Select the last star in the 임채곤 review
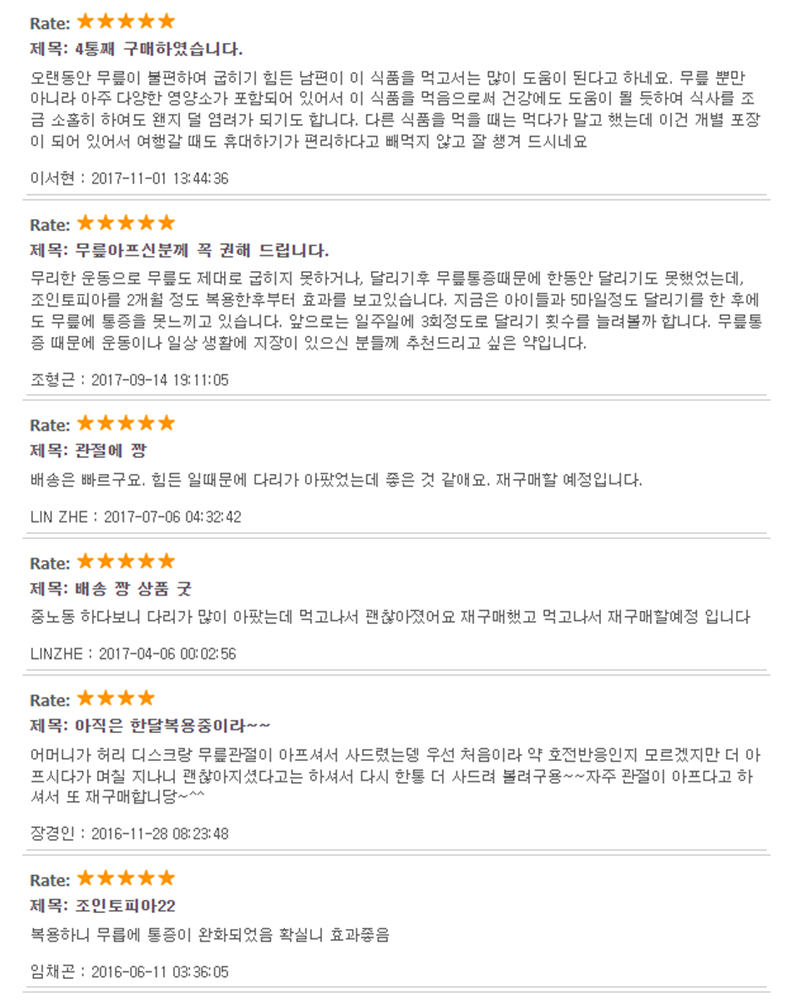 167,878
